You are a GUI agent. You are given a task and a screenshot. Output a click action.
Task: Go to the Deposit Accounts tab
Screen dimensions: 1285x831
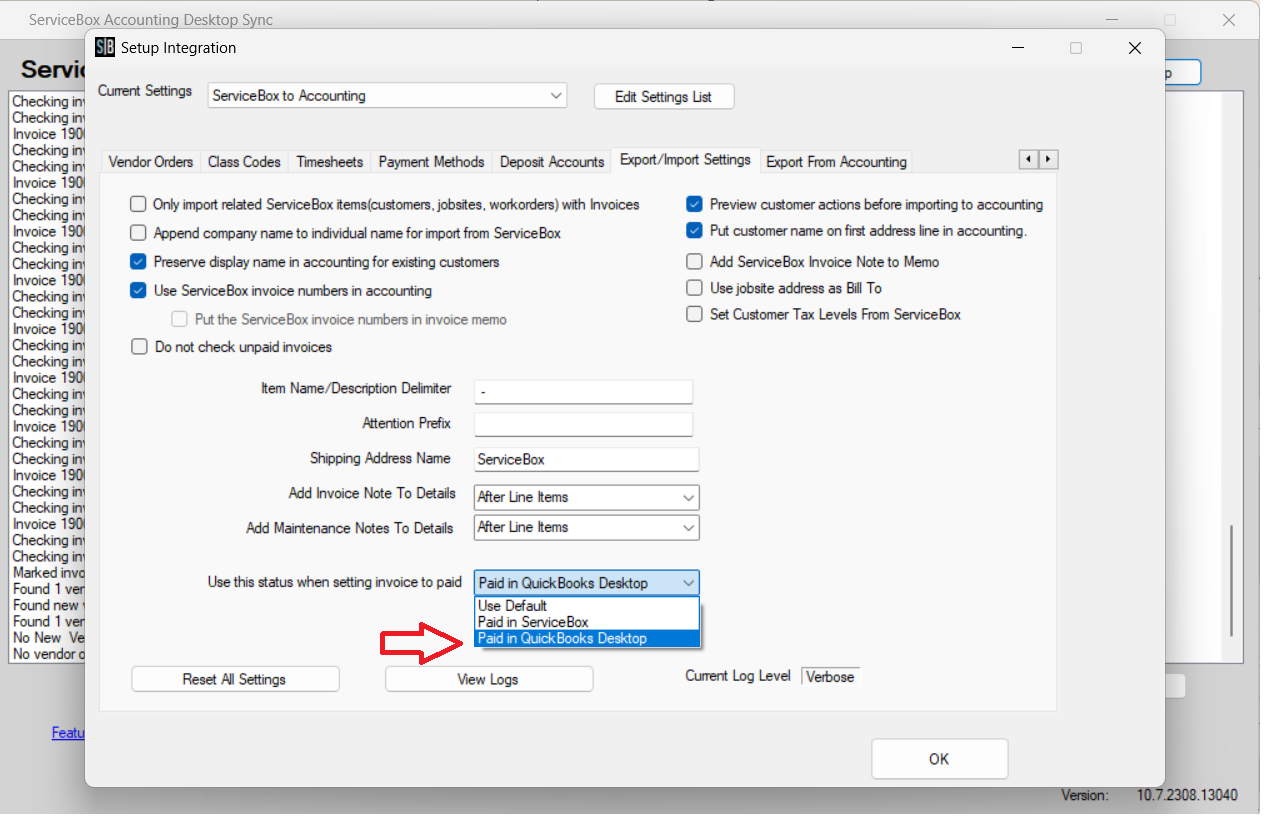(x=552, y=162)
